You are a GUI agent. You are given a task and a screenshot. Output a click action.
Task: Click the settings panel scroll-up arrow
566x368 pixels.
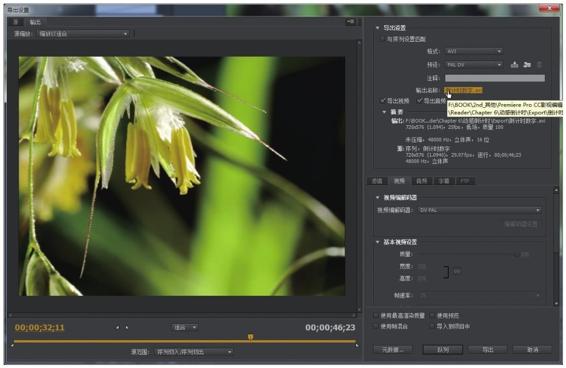click(x=556, y=189)
